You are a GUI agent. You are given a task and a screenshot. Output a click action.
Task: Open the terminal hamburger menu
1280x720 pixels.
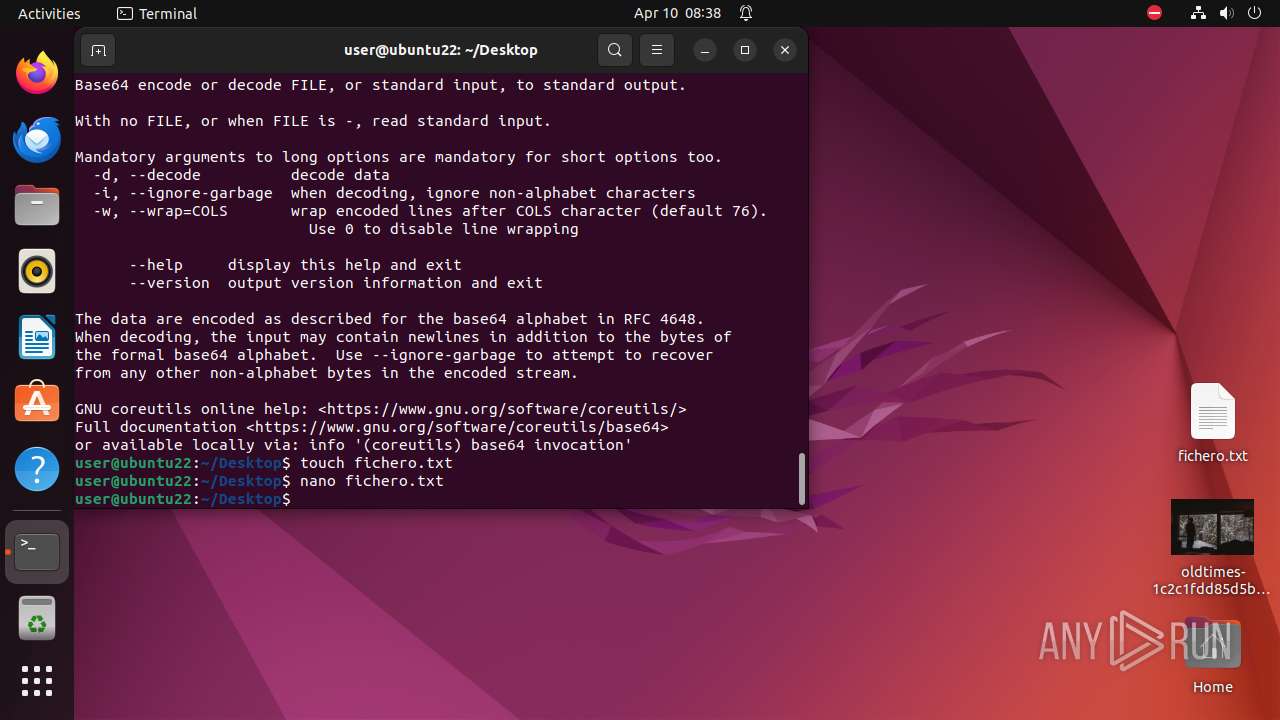[x=657, y=50]
